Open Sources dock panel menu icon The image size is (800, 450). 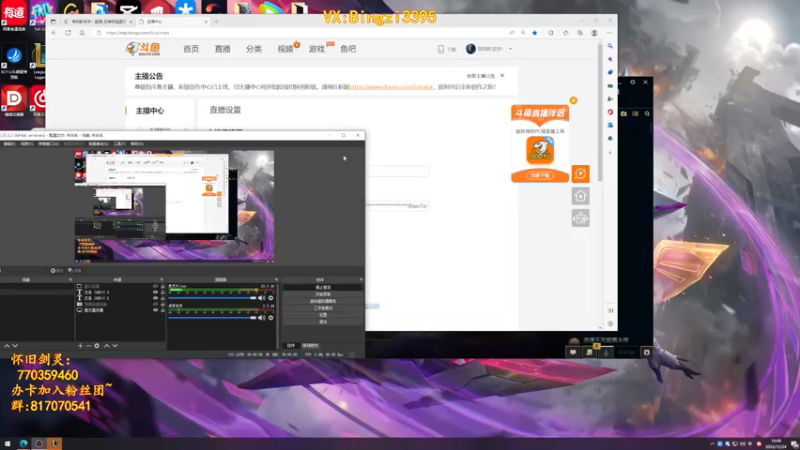[x=162, y=280]
